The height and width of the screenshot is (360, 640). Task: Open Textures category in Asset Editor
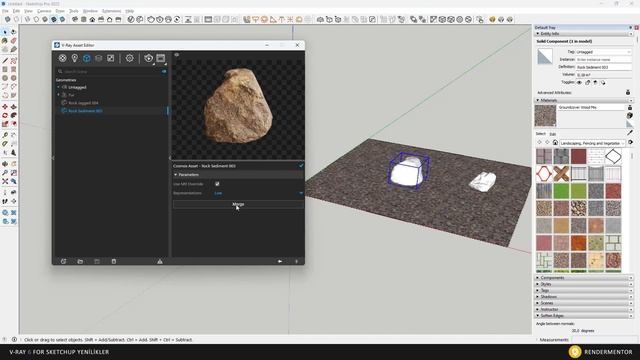(x=111, y=58)
